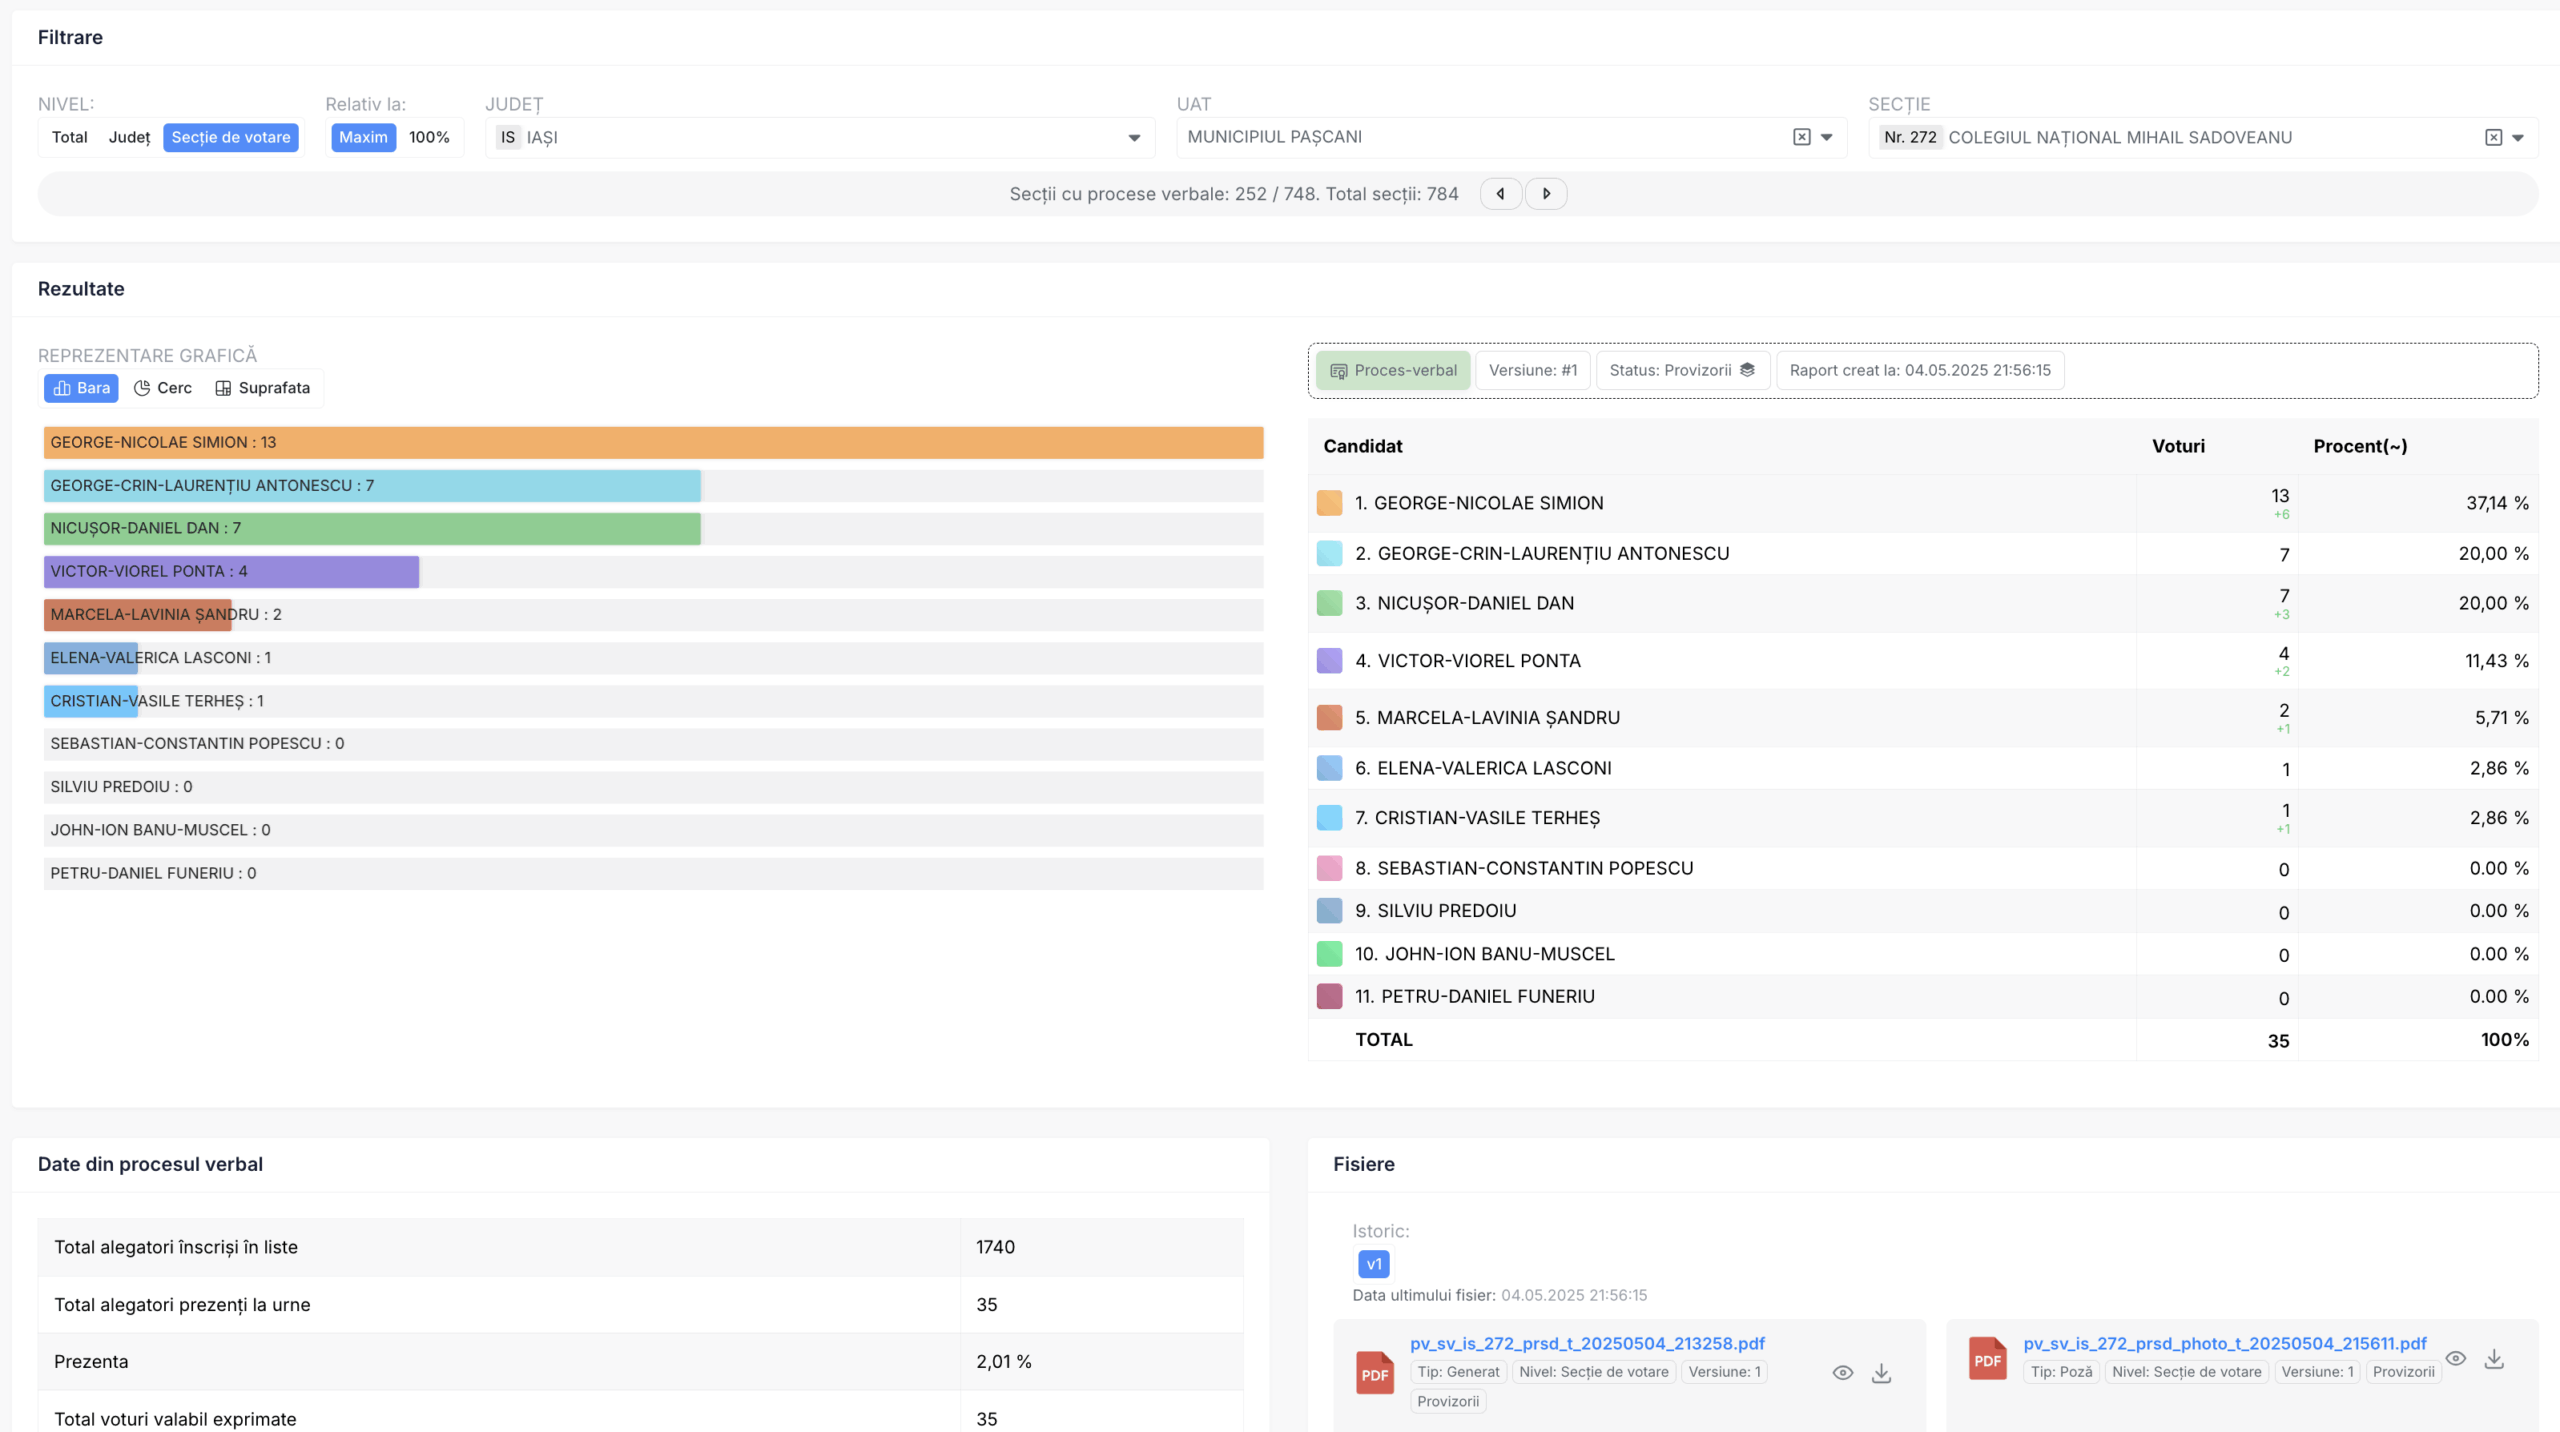This screenshot has width=2560, height=1432.
Task: Click George-Nicolae Simion orange color swatch
Action: click(1329, 503)
